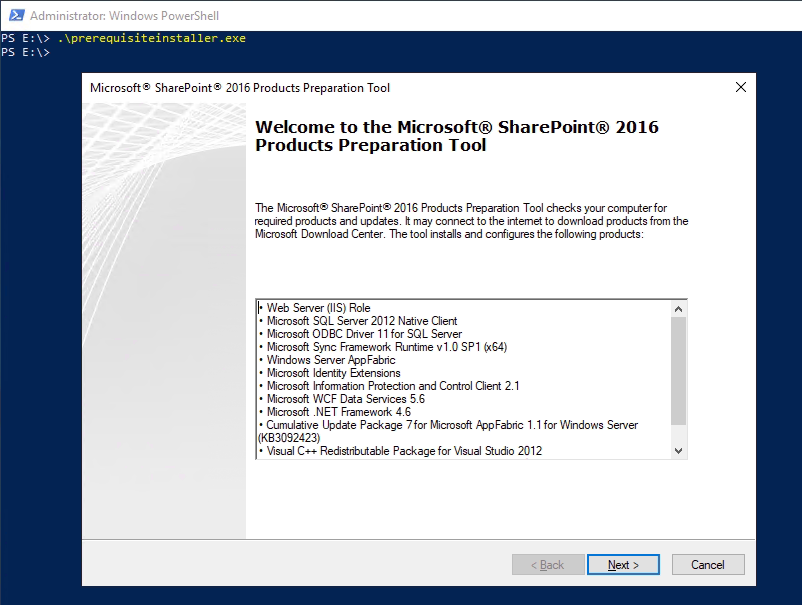The height and width of the screenshot is (605, 802).
Task: Click the PowerShell icon in title bar
Action: [x=16, y=15]
